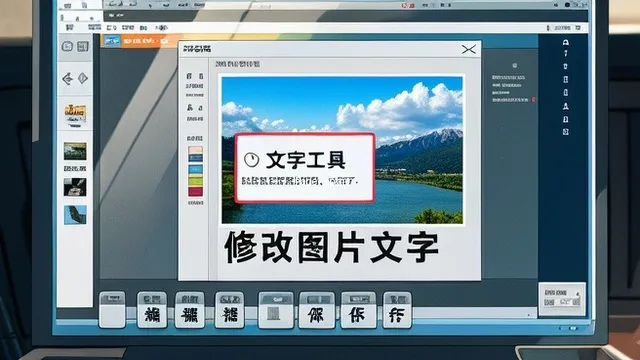
Task: Pick the light blue color swatch
Action: tap(196, 169)
